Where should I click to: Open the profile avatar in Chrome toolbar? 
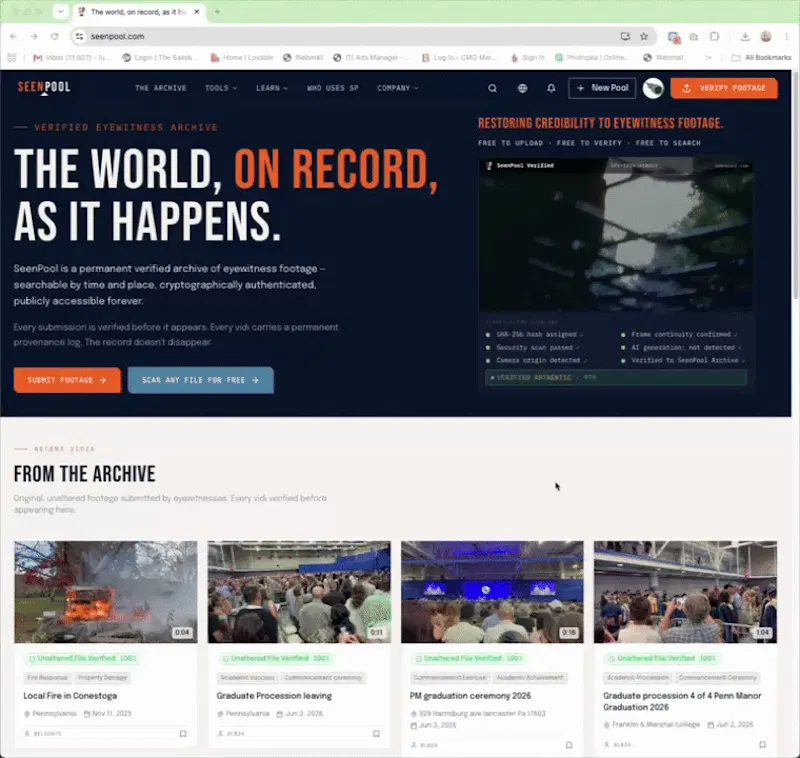766,36
